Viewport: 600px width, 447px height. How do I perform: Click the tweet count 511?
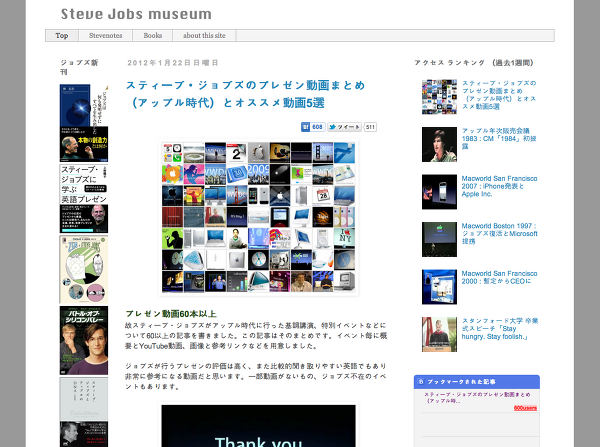370,127
